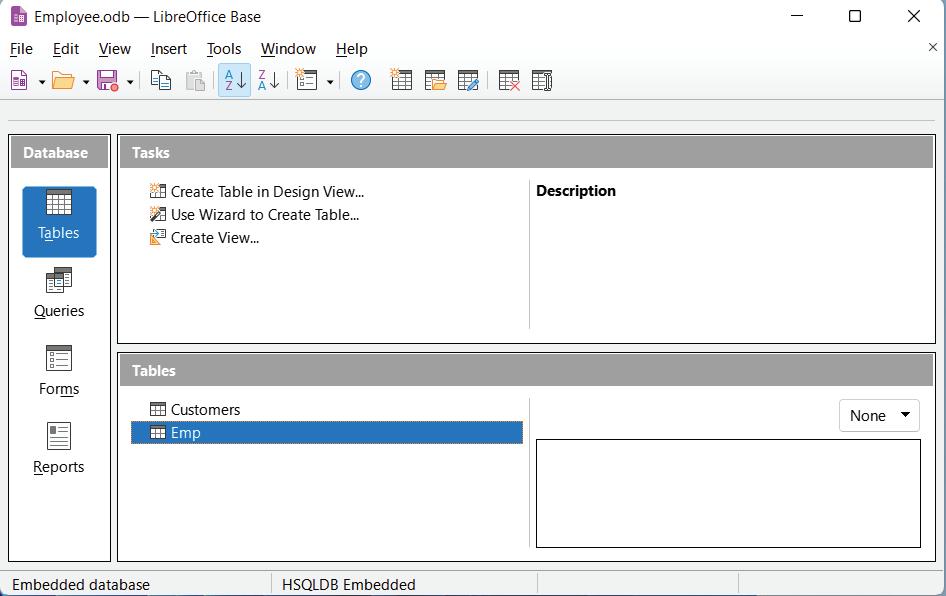This screenshot has width=946, height=596.
Task: Click Embedded database status text
Action: pyautogui.click(x=81, y=585)
